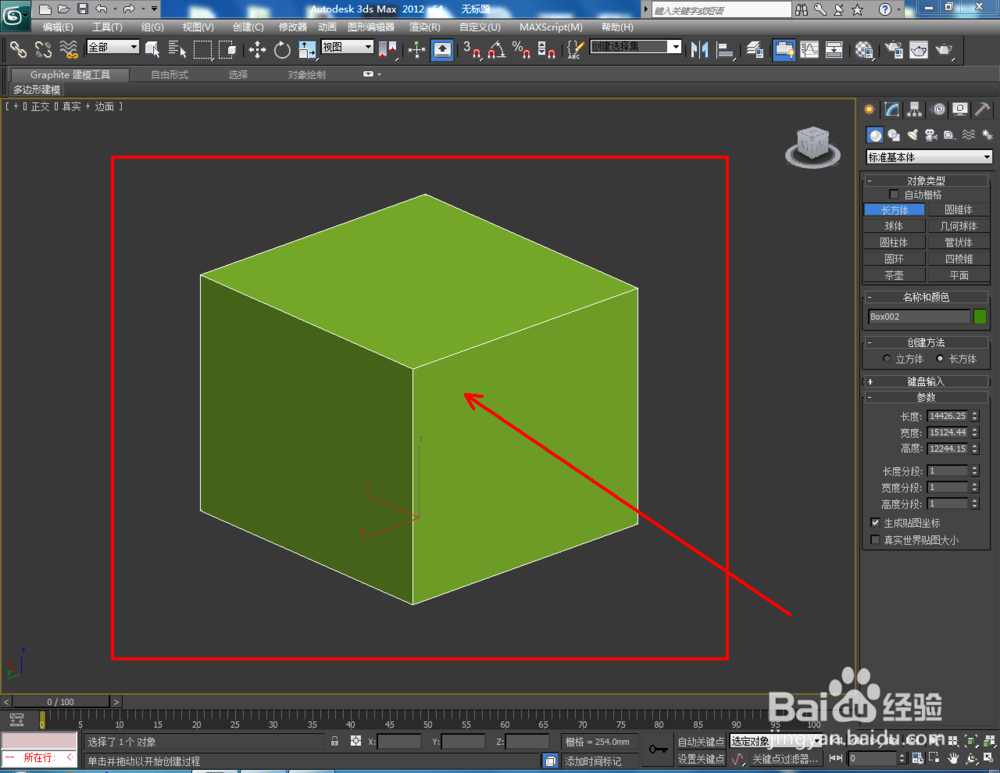Click the 平面 object type button
Image resolution: width=1000 pixels, height=773 pixels.
pos(959,275)
